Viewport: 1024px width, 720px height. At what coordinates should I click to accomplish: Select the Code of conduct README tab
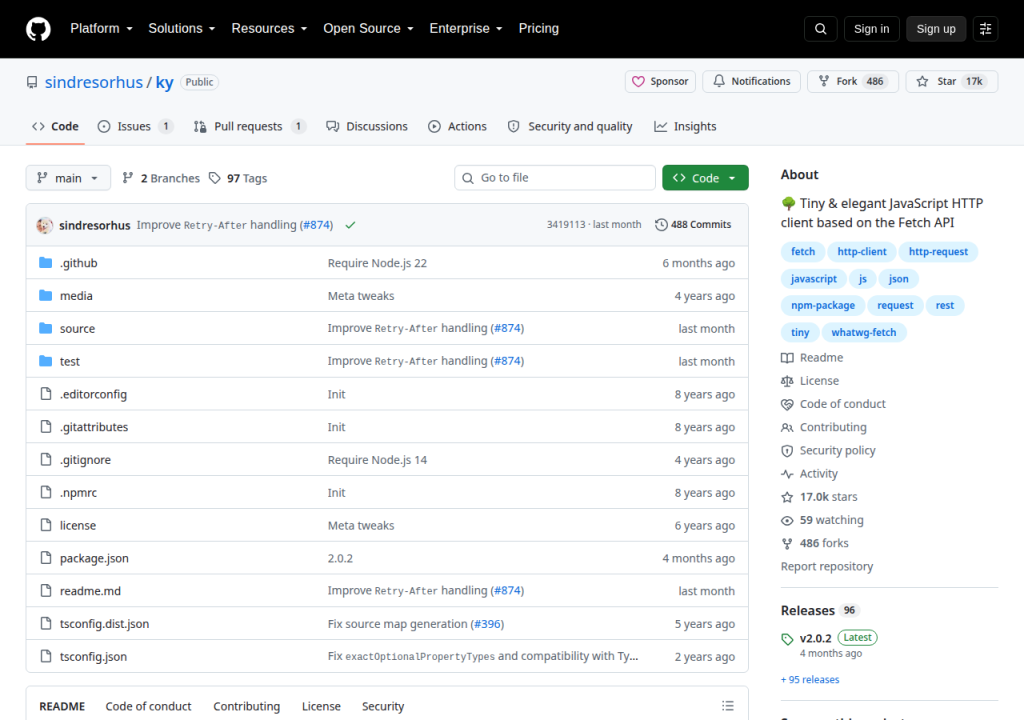click(x=148, y=706)
